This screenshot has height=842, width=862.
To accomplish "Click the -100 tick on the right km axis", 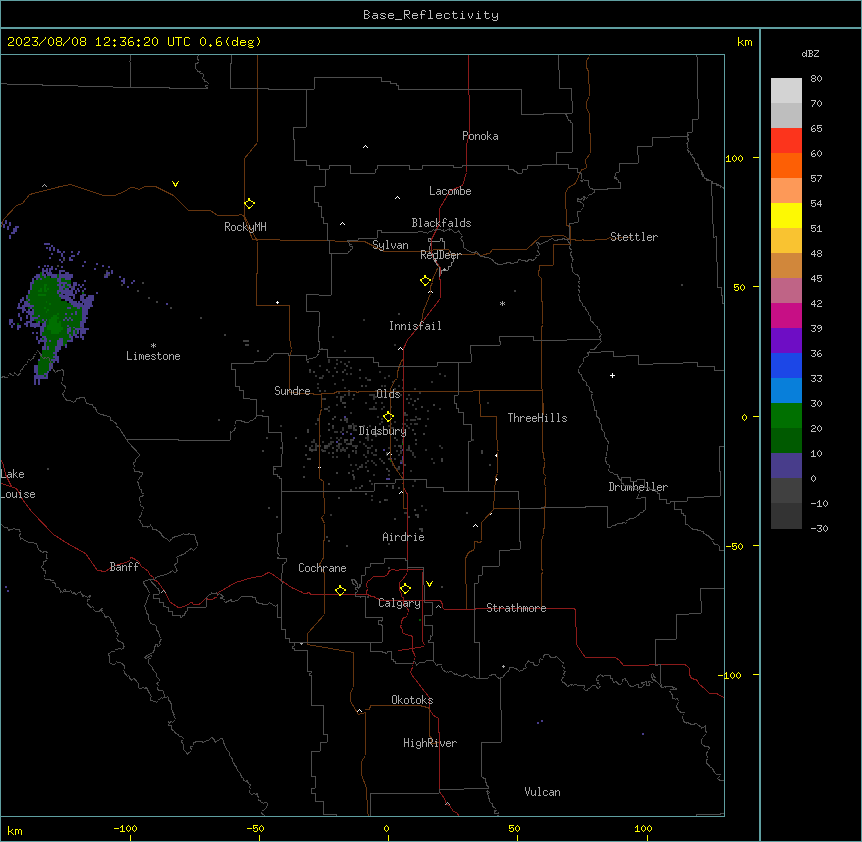I will click(731, 675).
